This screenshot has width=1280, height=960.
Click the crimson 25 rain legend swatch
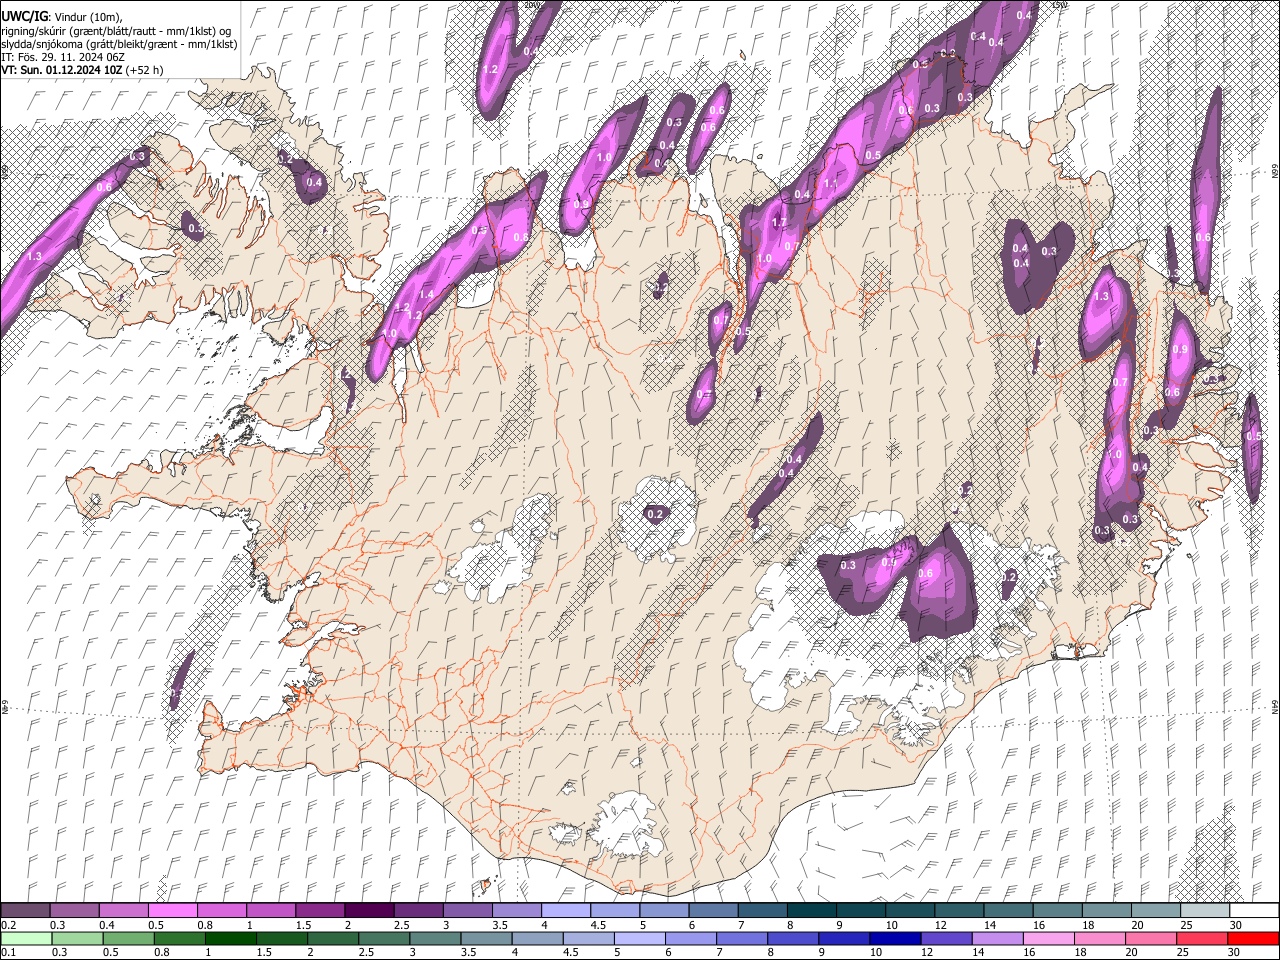click(x=1204, y=938)
